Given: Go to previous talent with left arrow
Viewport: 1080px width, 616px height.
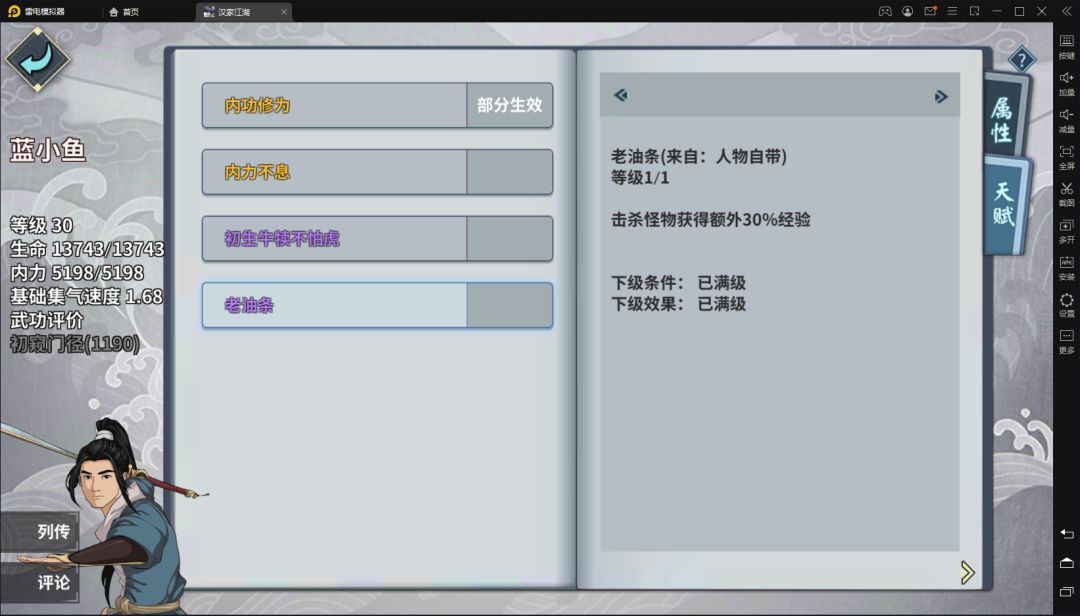Looking at the screenshot, I should click(x=621, y=95).
